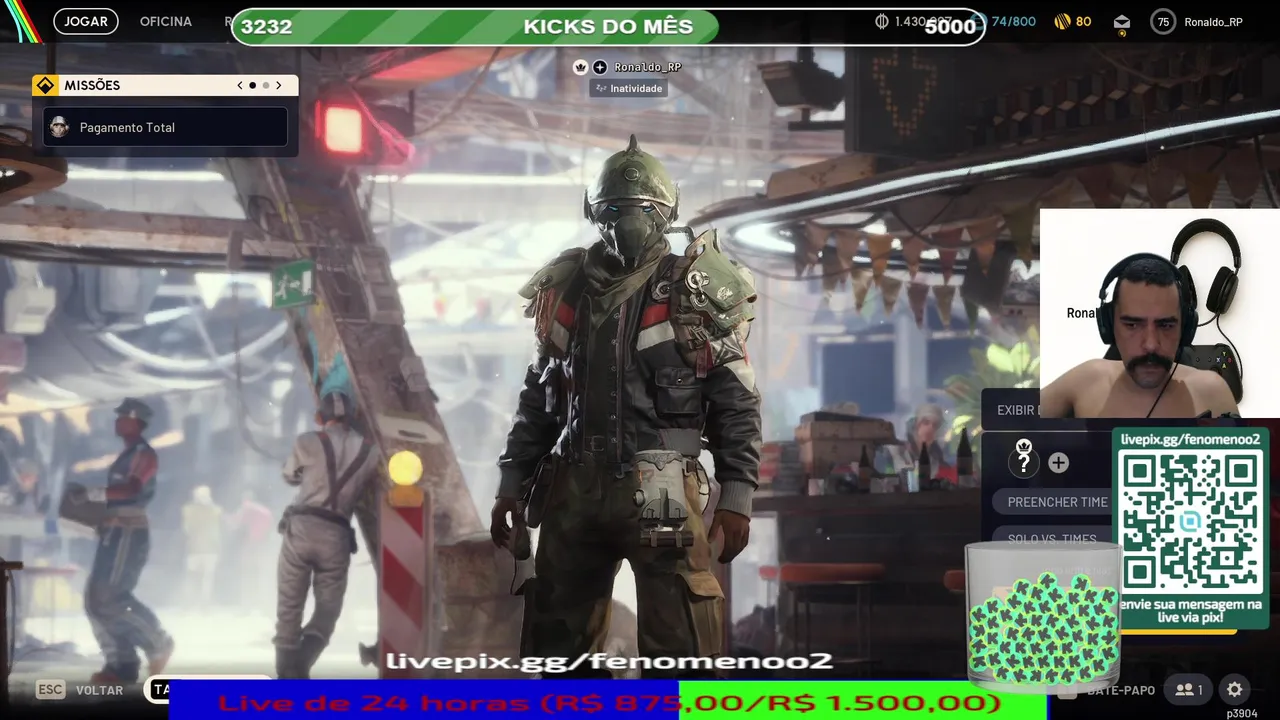Viewport: 1280px width, 720px height.
Task: Click plus icon next to Ronaldo_RP nameplate
Action: coord(599,67)
